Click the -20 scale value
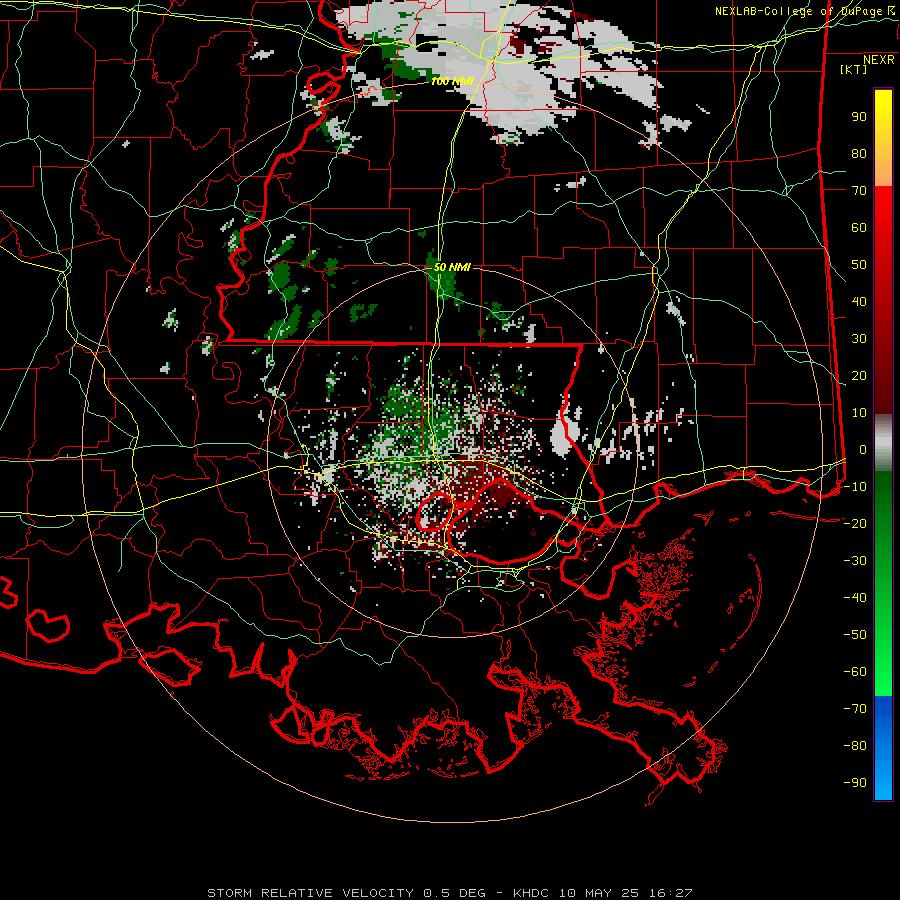The height and width of the screenshot is (900, 900). click(855, 524)
